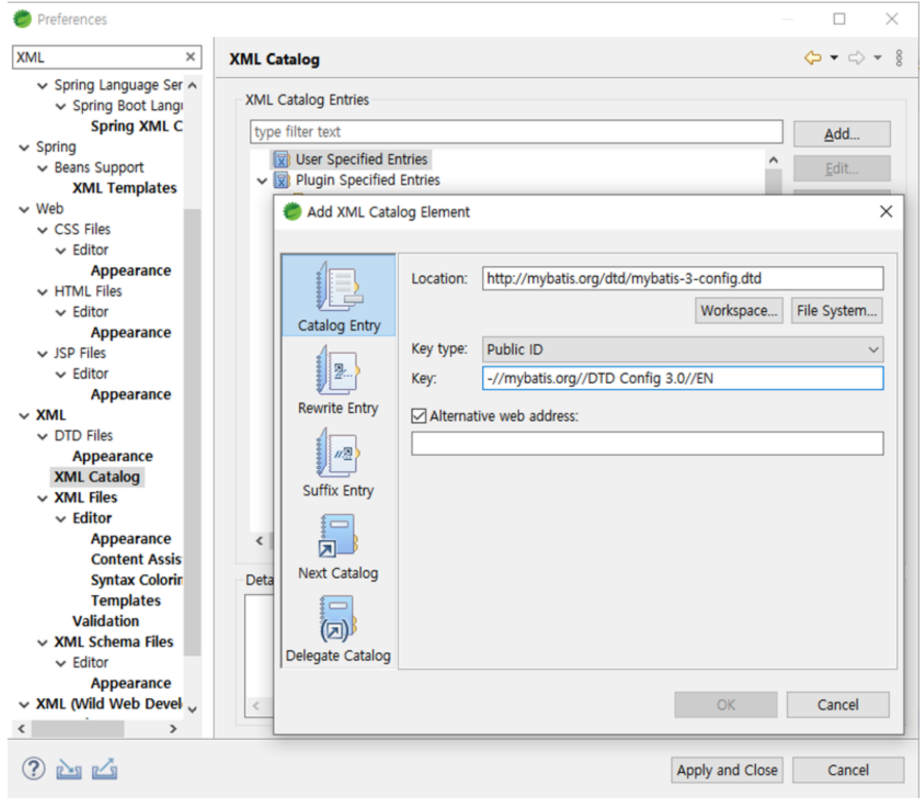The width and height of the screenshot is (921, 802).
Task: Open the forward history dropdown arrow
Action: point(877,58)
